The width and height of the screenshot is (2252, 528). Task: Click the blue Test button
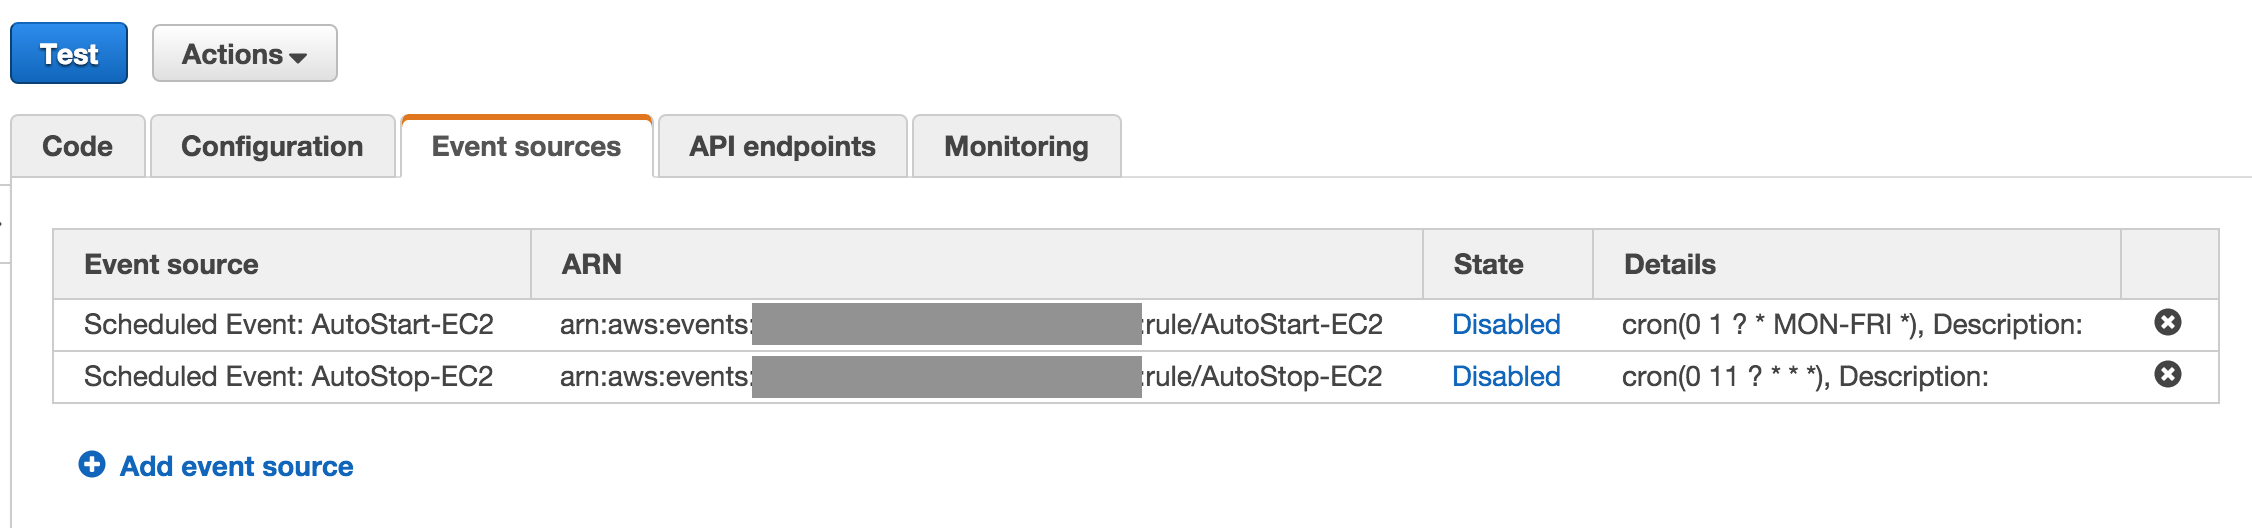click(69, 53)
